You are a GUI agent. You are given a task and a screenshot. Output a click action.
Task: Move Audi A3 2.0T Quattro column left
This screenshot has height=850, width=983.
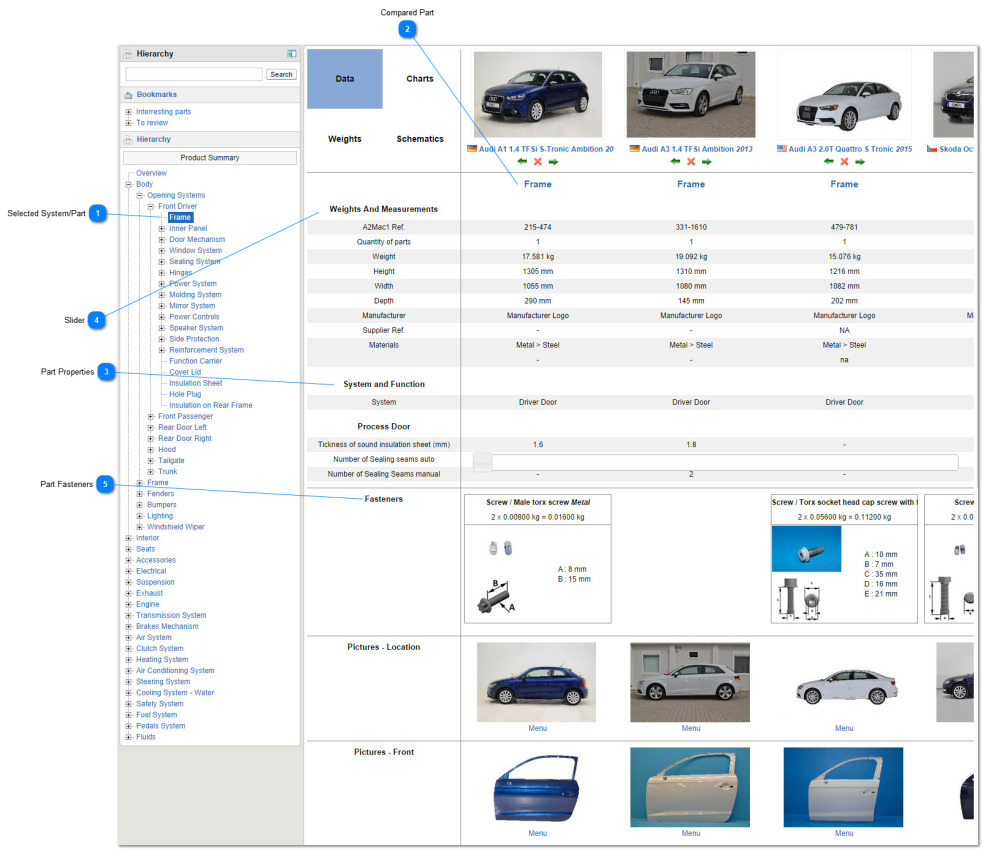(829, 162)
